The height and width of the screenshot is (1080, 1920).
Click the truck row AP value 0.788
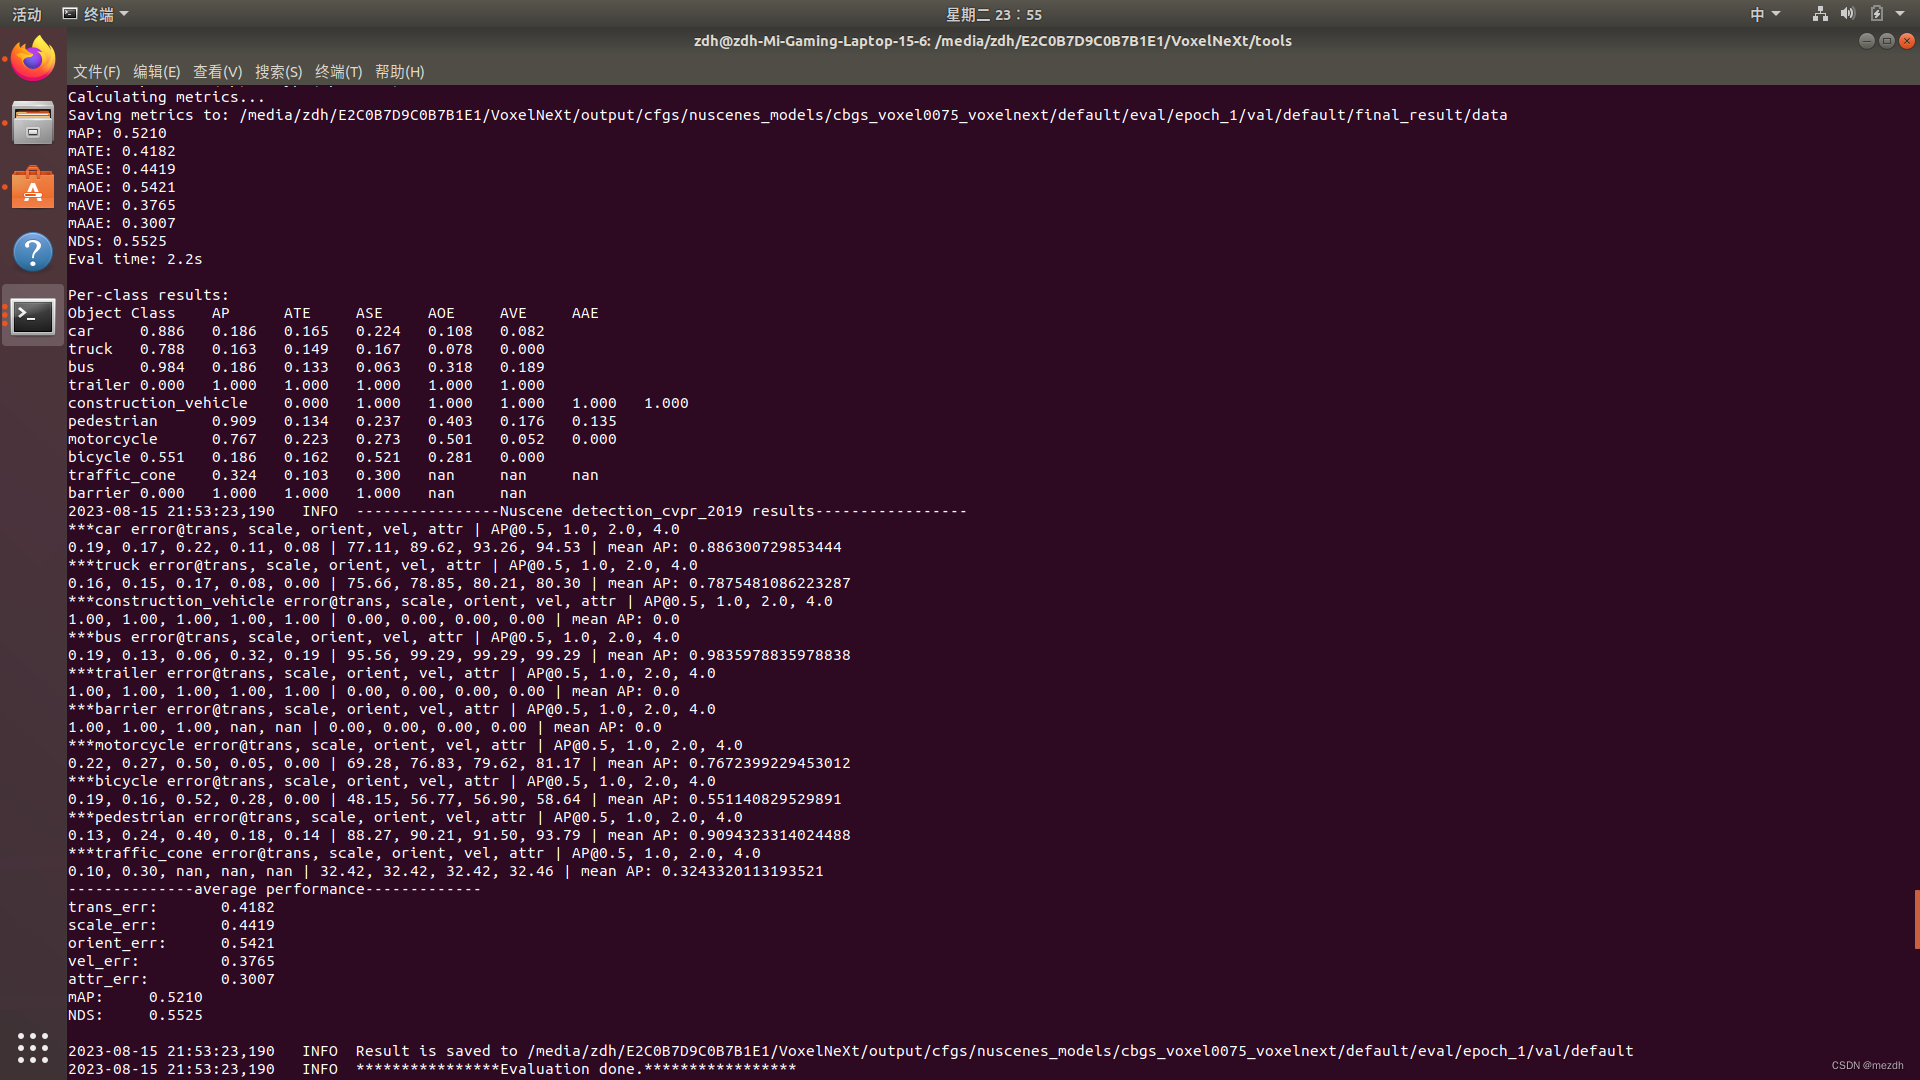162,349
